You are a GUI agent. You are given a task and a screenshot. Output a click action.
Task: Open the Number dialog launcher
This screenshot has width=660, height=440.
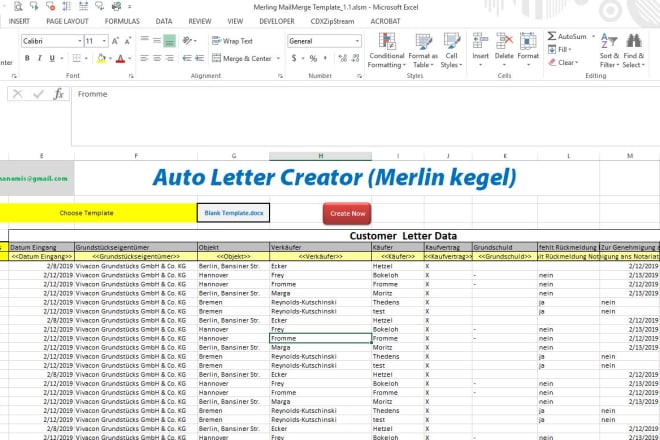coord(359,76)
